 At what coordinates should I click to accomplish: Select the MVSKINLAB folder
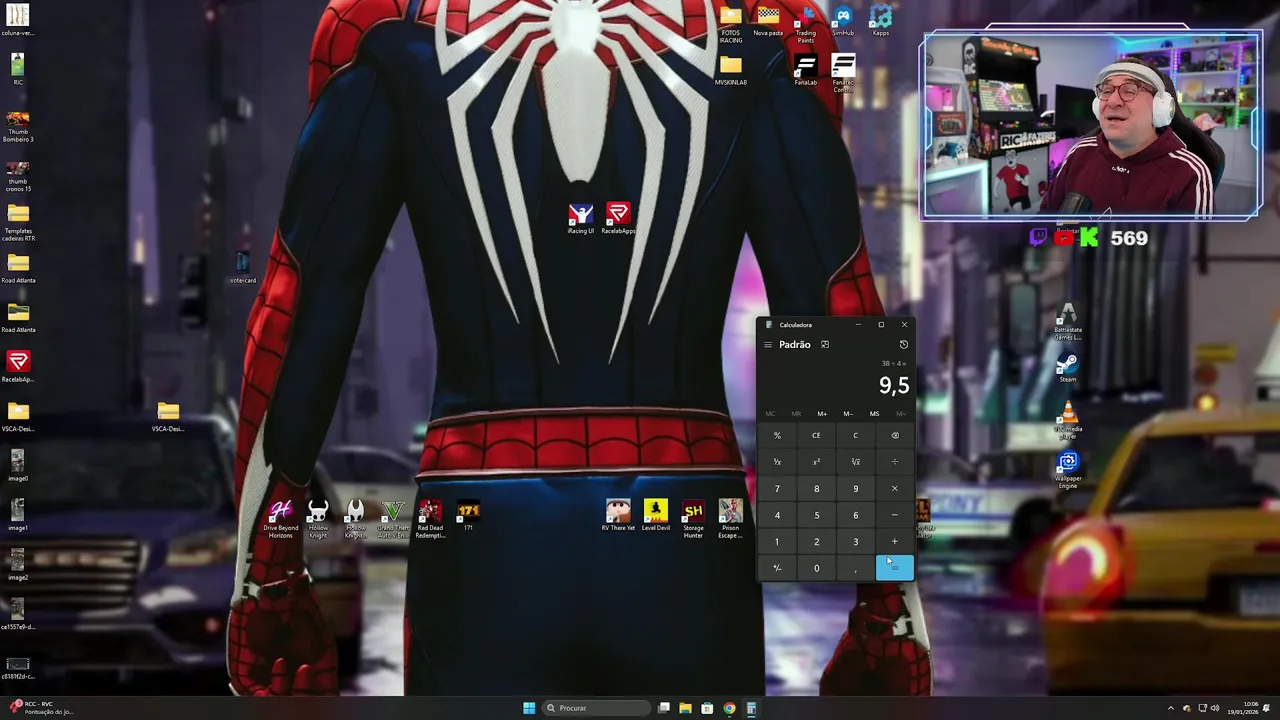pyautogui.click(x=731, y=70)
